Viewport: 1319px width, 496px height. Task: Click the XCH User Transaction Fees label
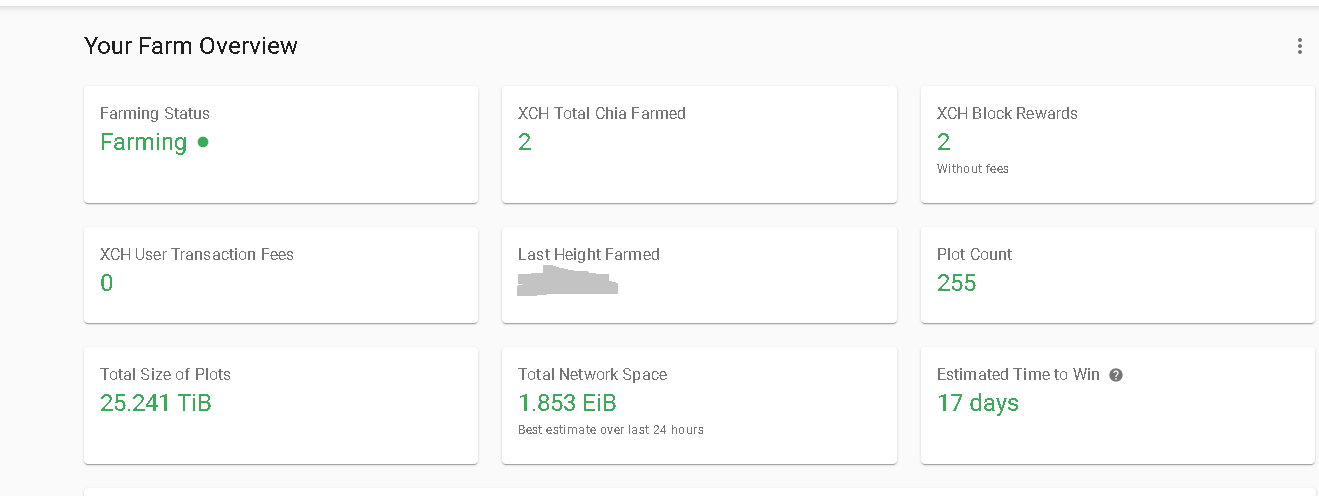(197, 255)
